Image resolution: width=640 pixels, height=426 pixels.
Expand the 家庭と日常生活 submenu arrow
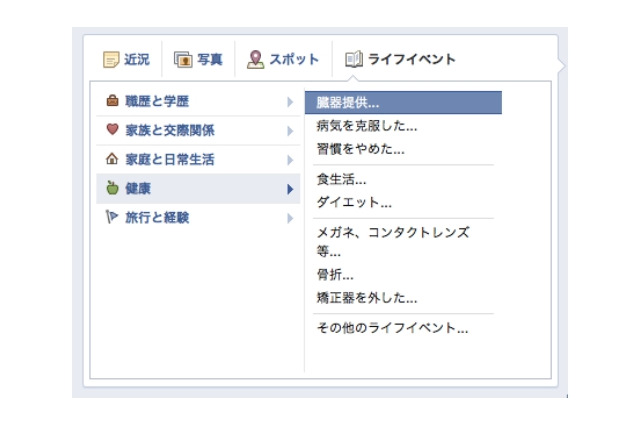point(290,160)
